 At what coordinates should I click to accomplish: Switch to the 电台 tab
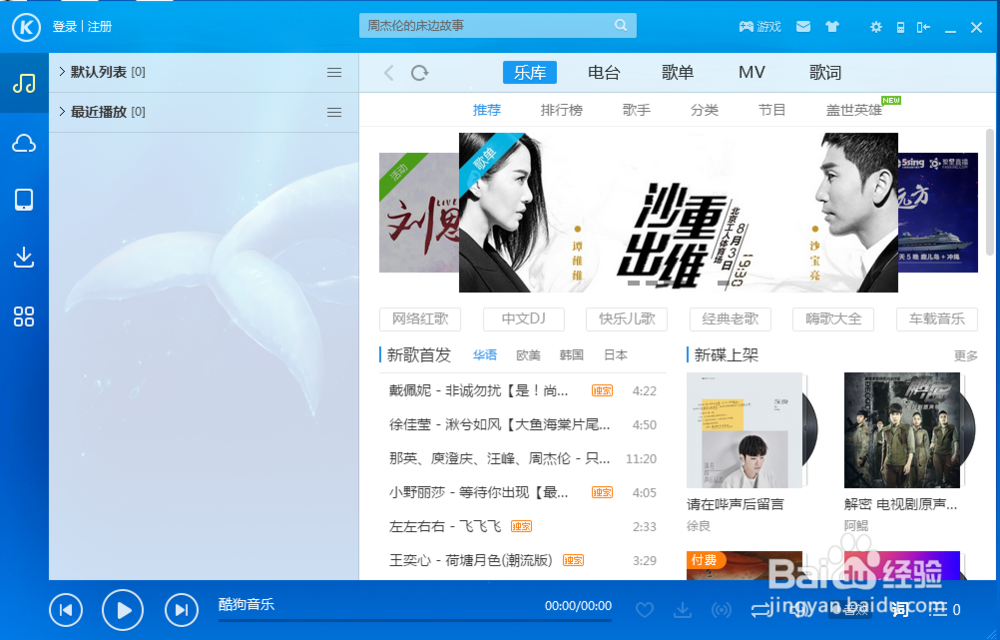604,73
